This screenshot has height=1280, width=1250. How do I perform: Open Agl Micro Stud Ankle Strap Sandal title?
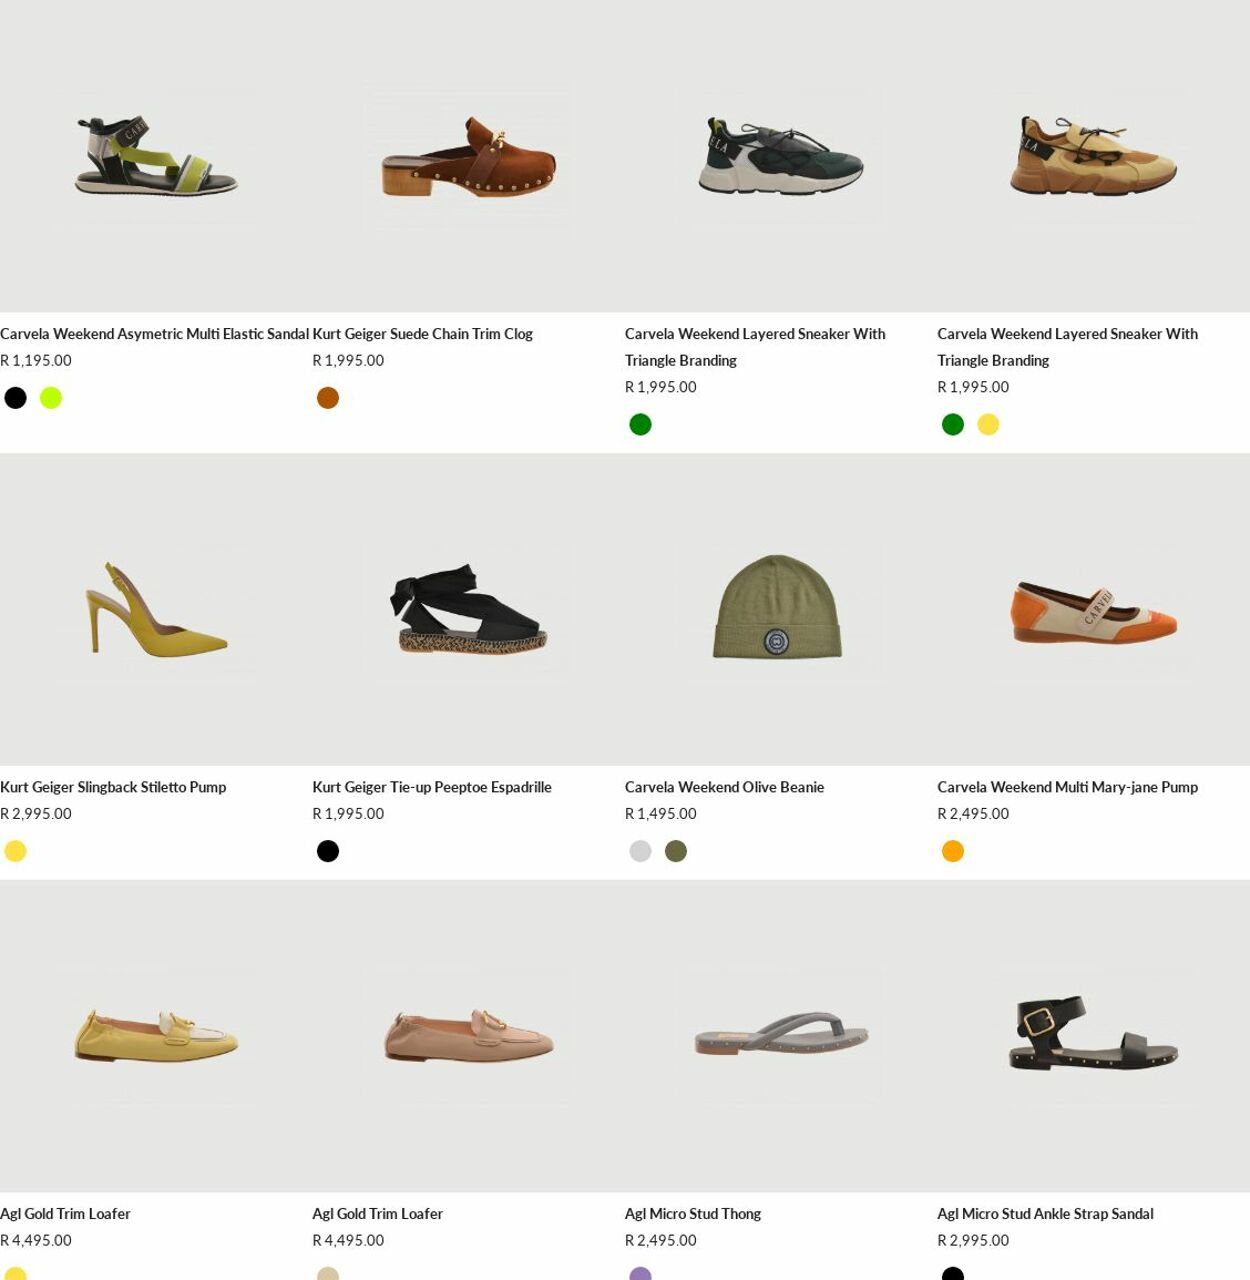coord(1045,1214)
